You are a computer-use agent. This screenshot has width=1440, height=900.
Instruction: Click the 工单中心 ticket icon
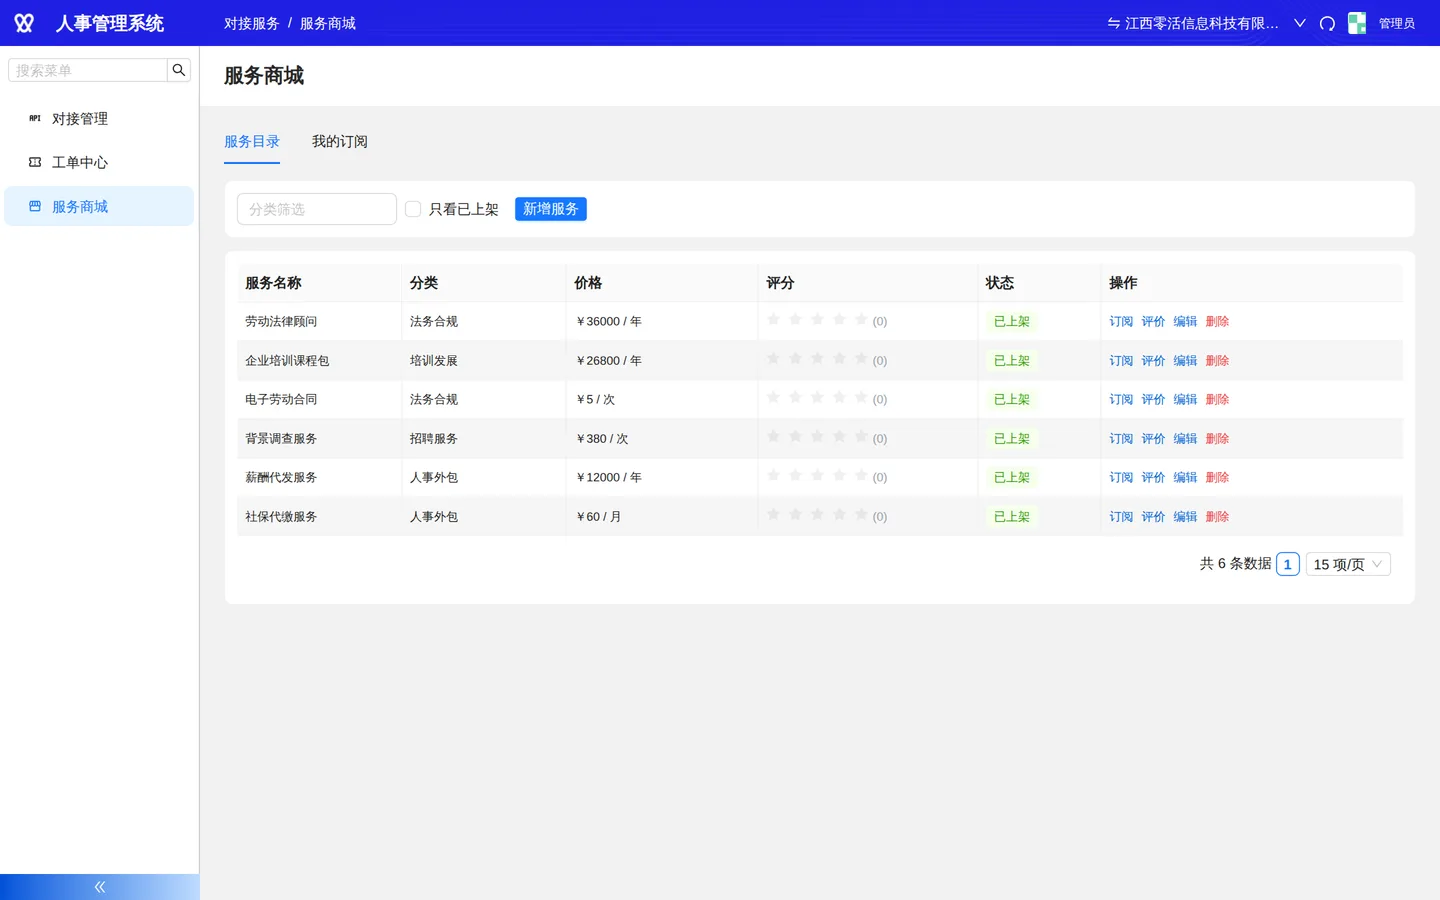click(x=35, y=162)
